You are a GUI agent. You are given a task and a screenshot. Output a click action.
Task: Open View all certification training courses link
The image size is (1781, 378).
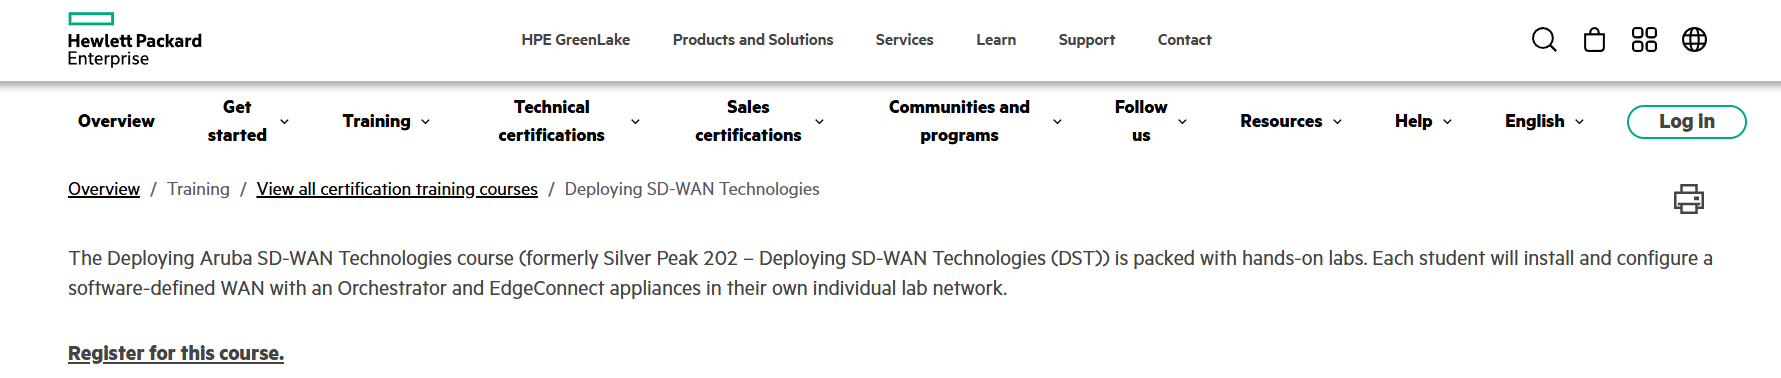tap(397, 189)
